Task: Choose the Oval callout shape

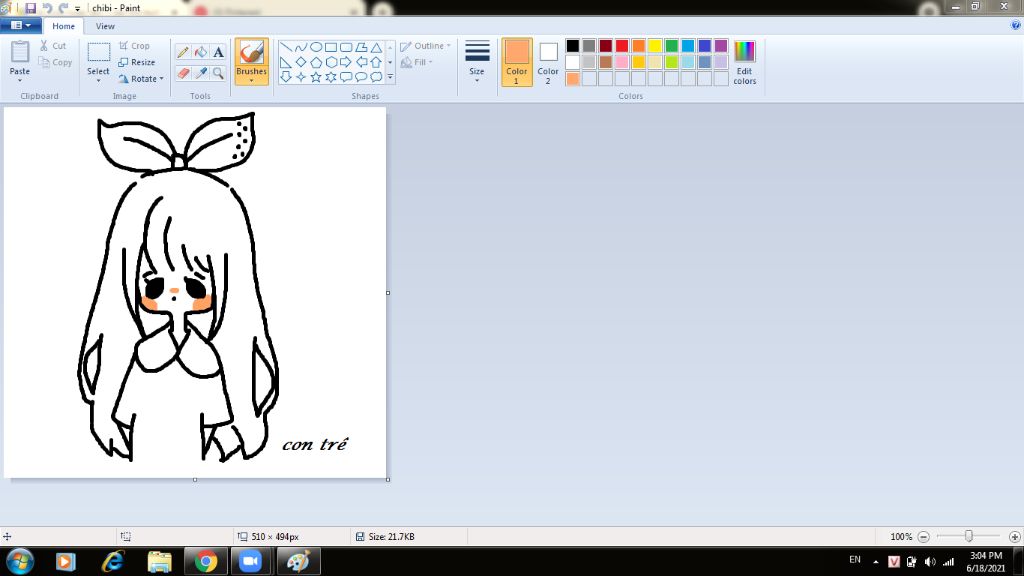Action: pyautogui.click(x=360, y=77)
